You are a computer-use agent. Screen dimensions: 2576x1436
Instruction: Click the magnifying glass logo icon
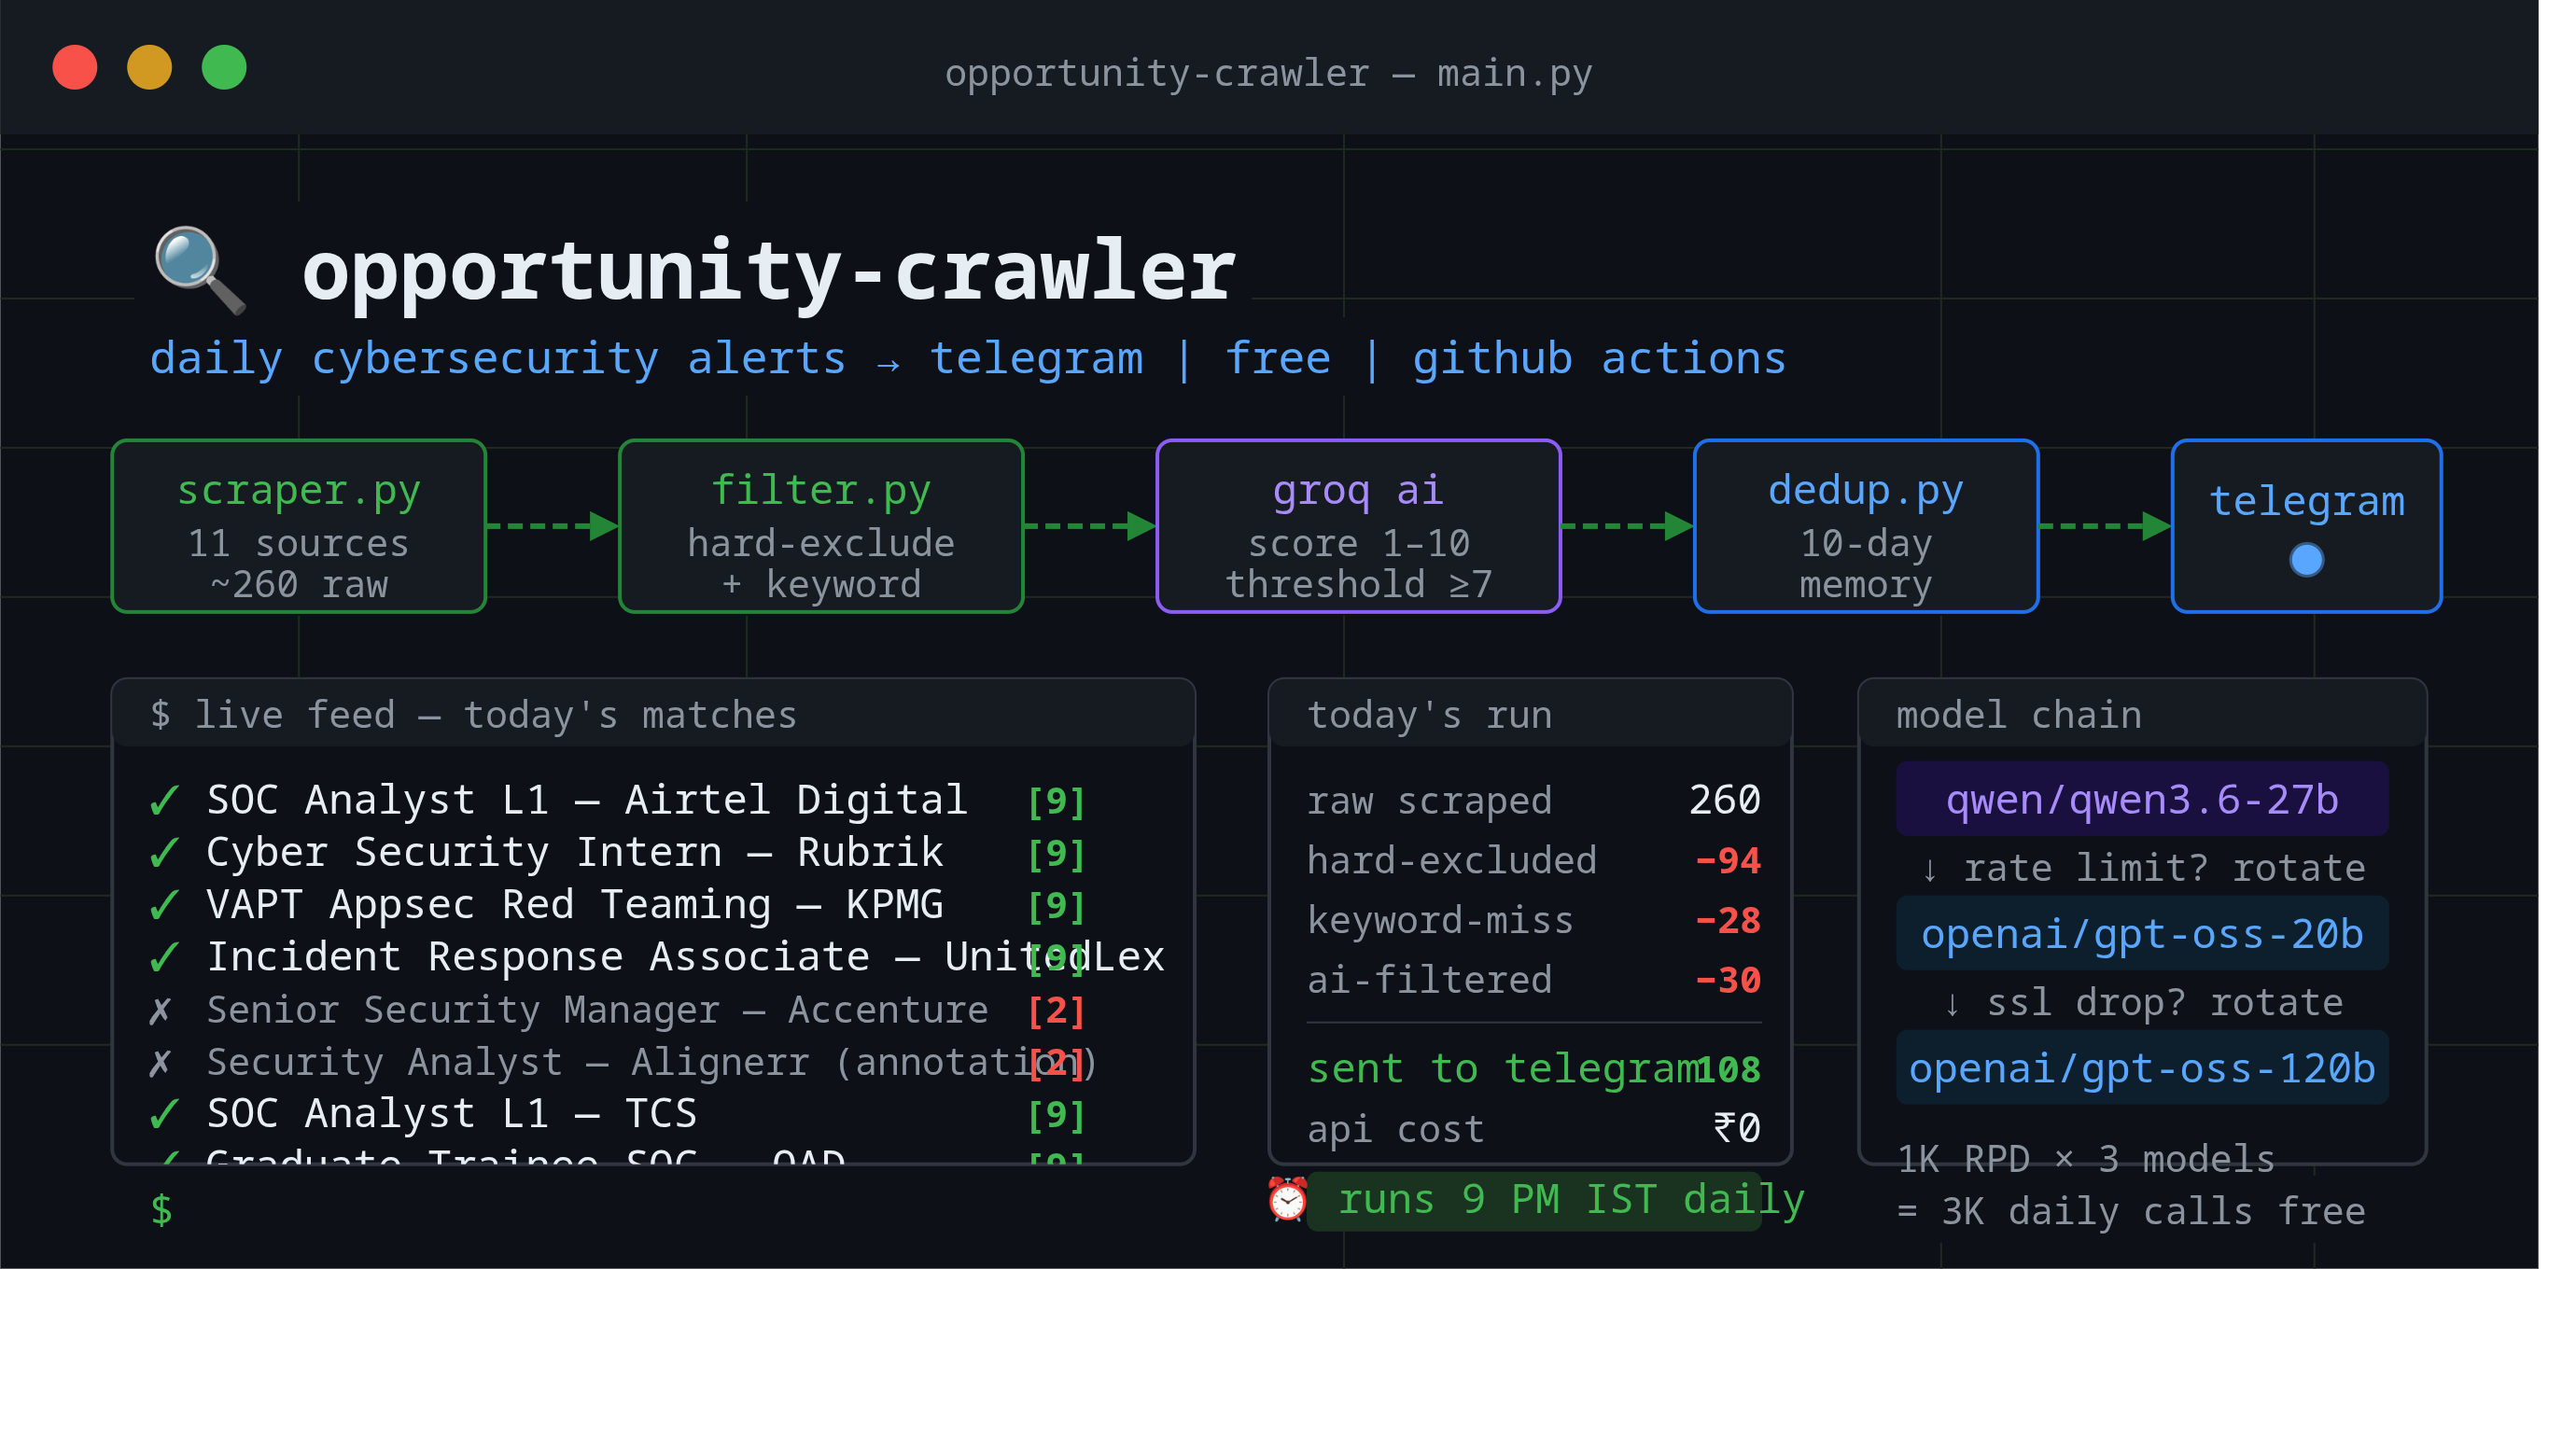pos(200,270)
